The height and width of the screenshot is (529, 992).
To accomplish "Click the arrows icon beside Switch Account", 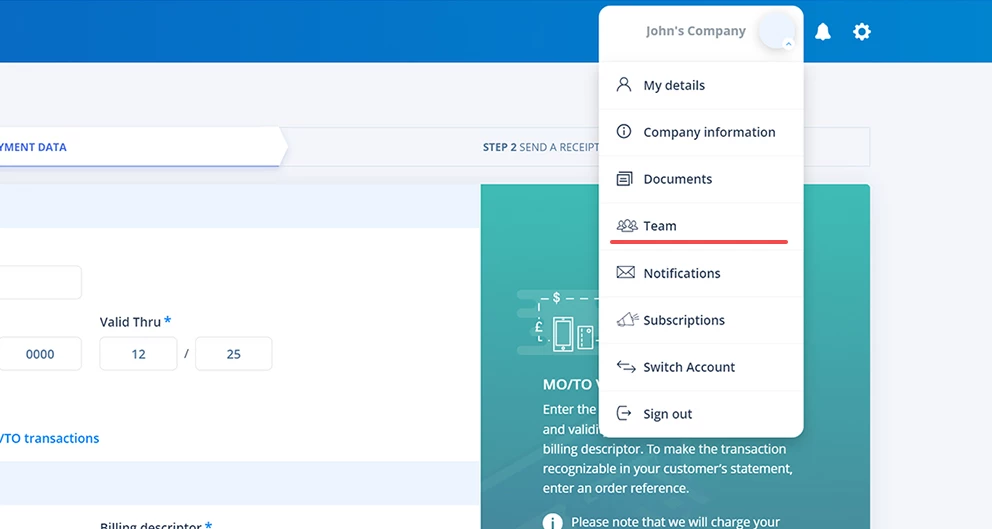I will click(626, 367).
